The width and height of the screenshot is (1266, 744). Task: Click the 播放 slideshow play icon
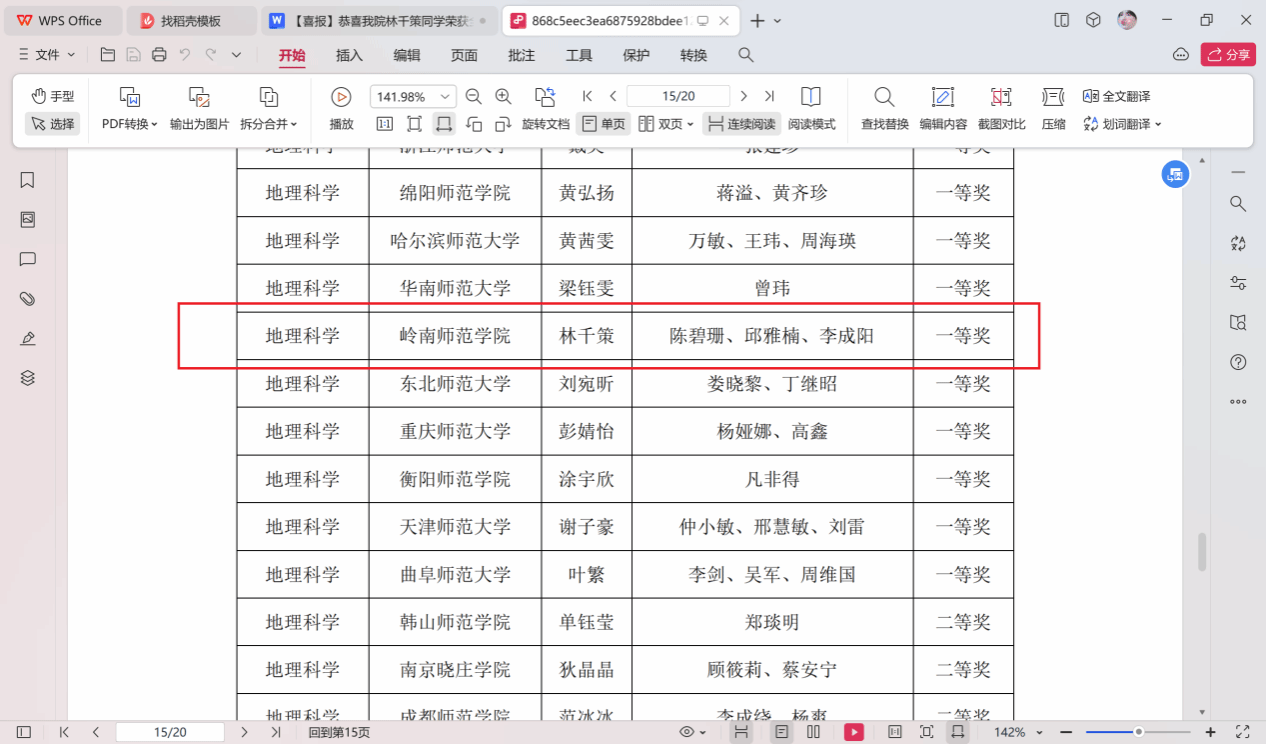341,97
